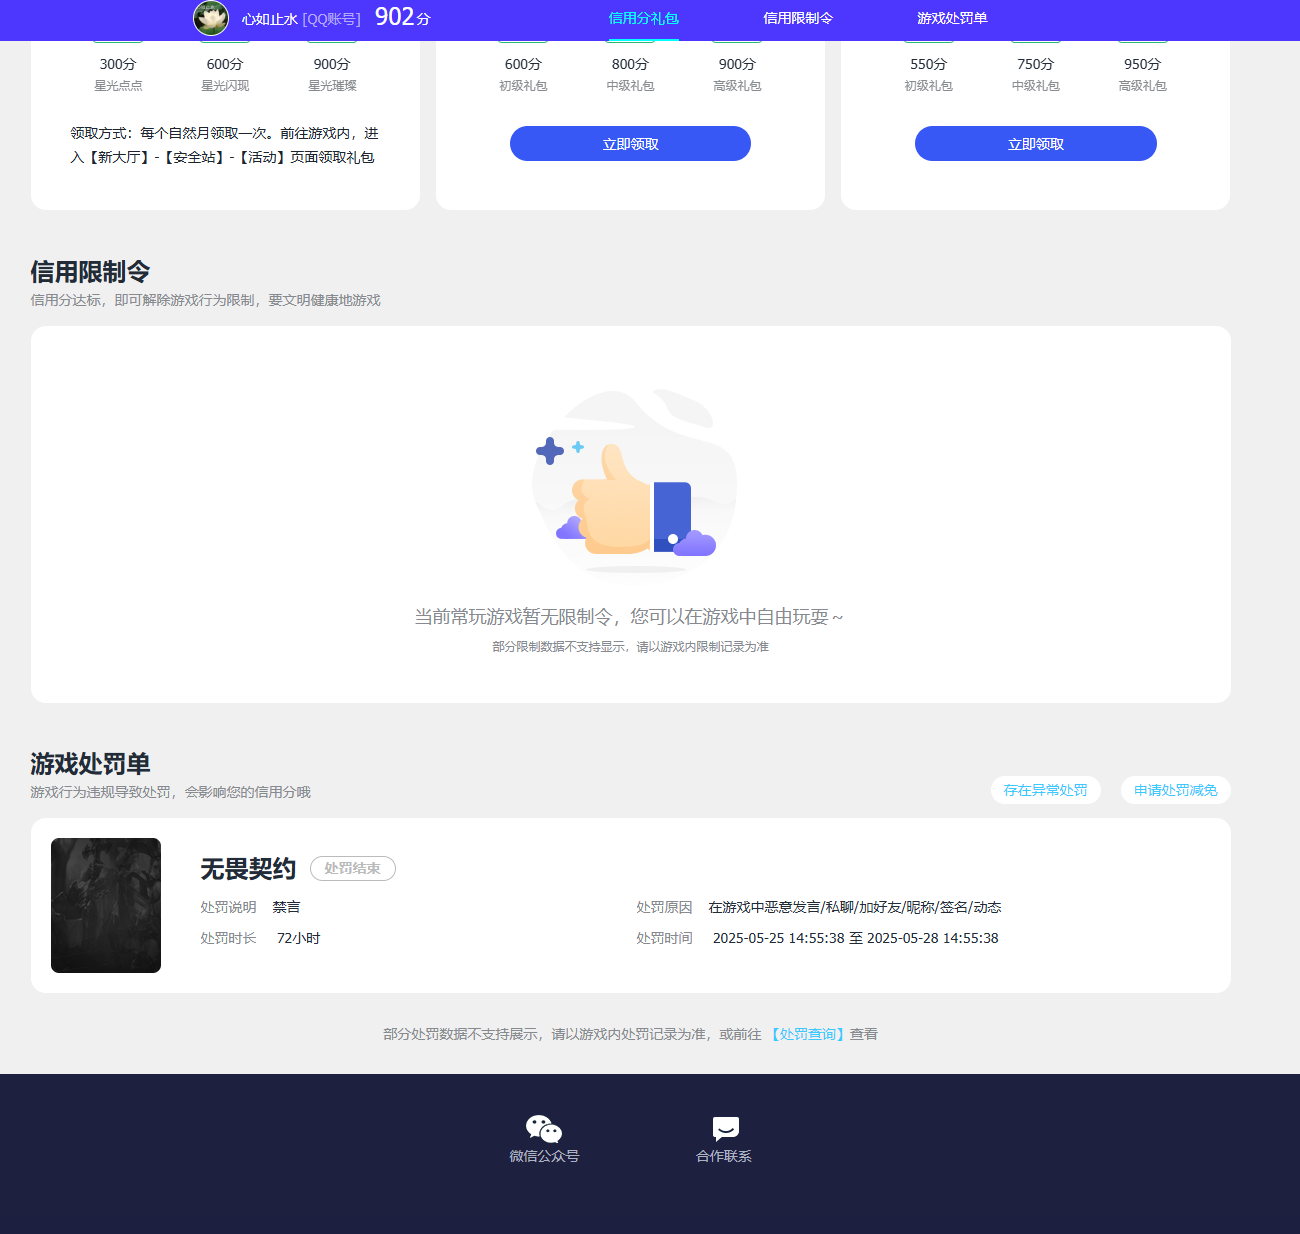Viewport: 1300px width, 1234px height.
Task: Click the 72小时 penalty duration value
Action: pyautogui.click(x=298, y=938)
